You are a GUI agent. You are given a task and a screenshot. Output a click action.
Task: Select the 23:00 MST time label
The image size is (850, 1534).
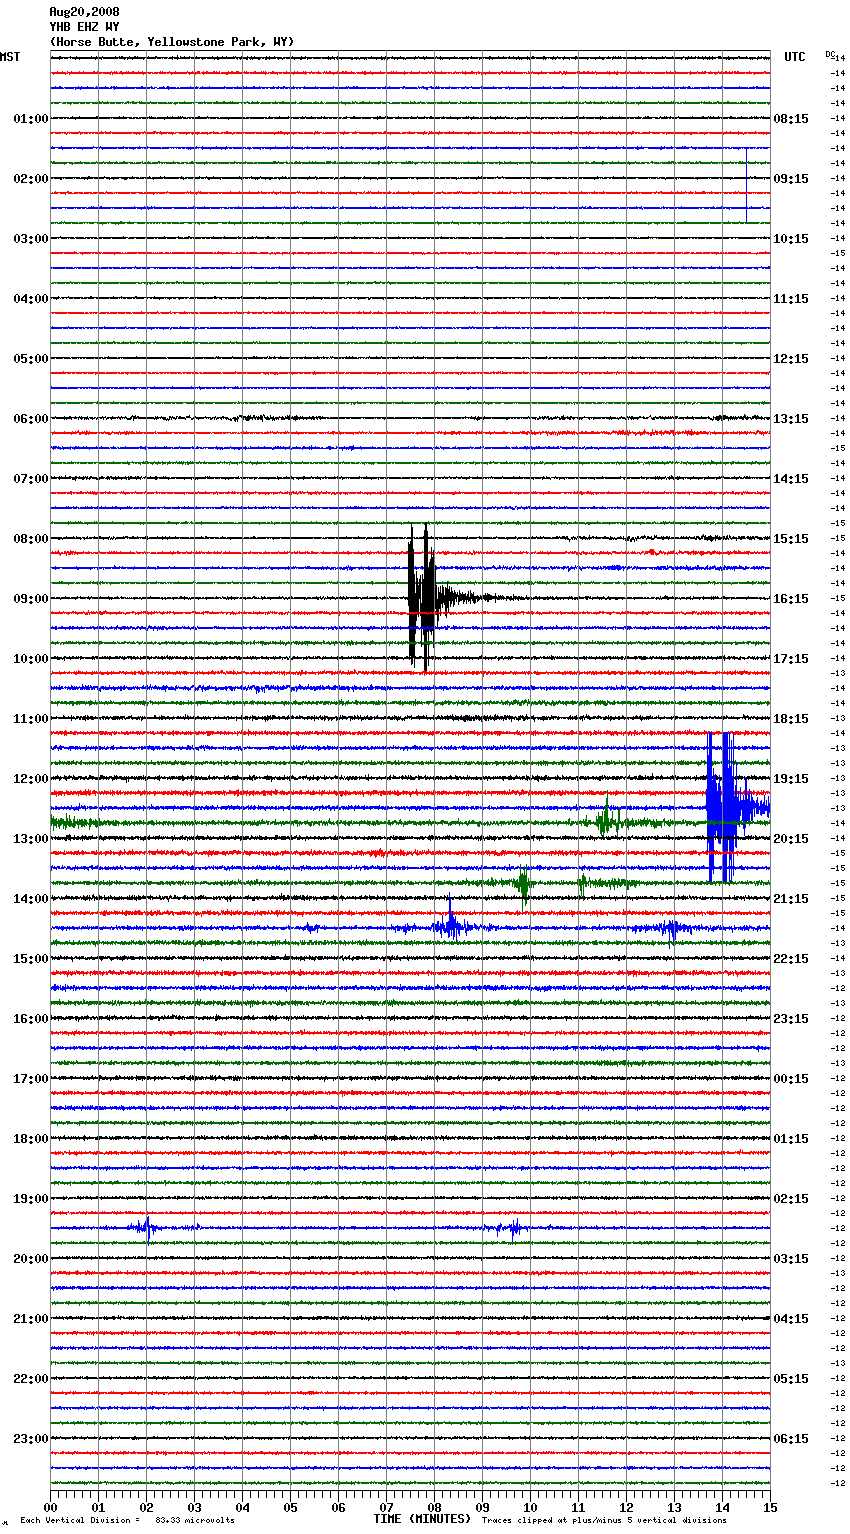pos(30,1439)
